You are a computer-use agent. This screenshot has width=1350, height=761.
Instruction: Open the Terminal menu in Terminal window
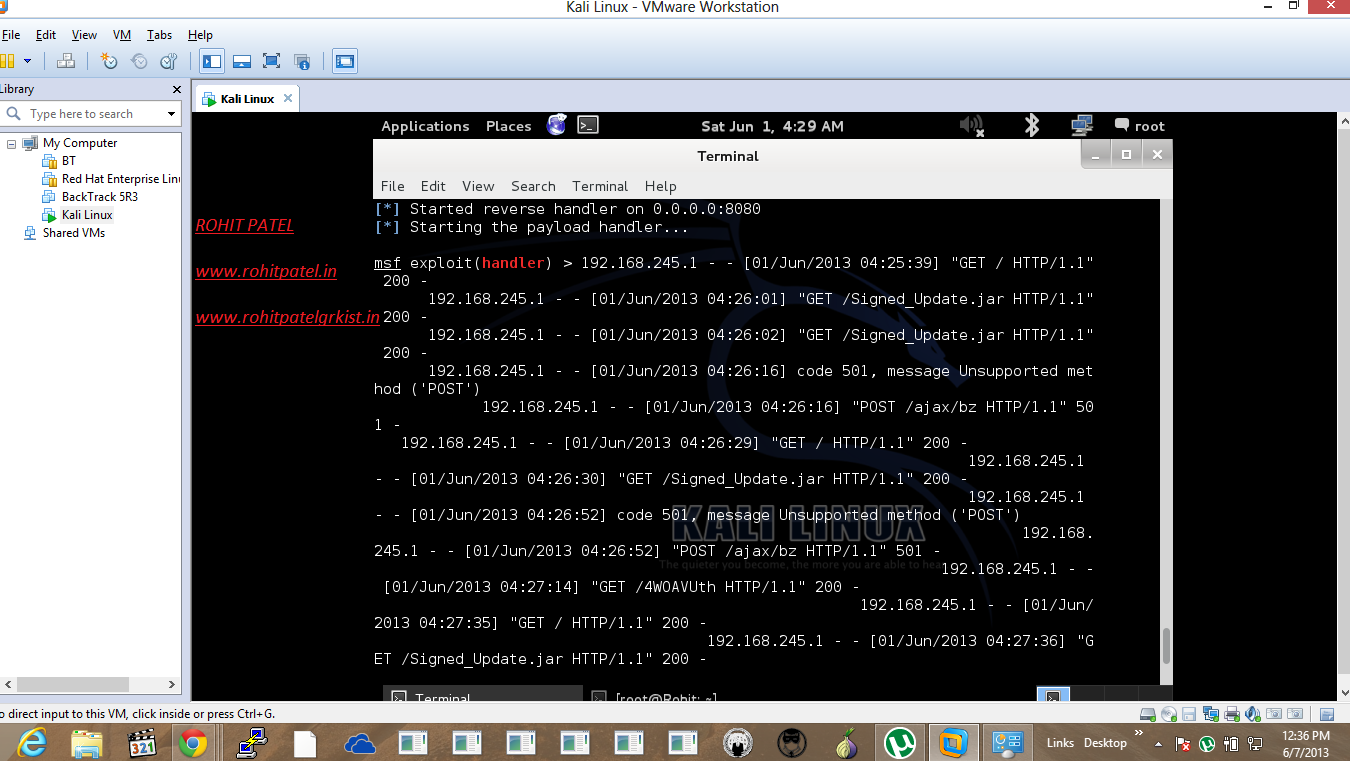(600, 186)
